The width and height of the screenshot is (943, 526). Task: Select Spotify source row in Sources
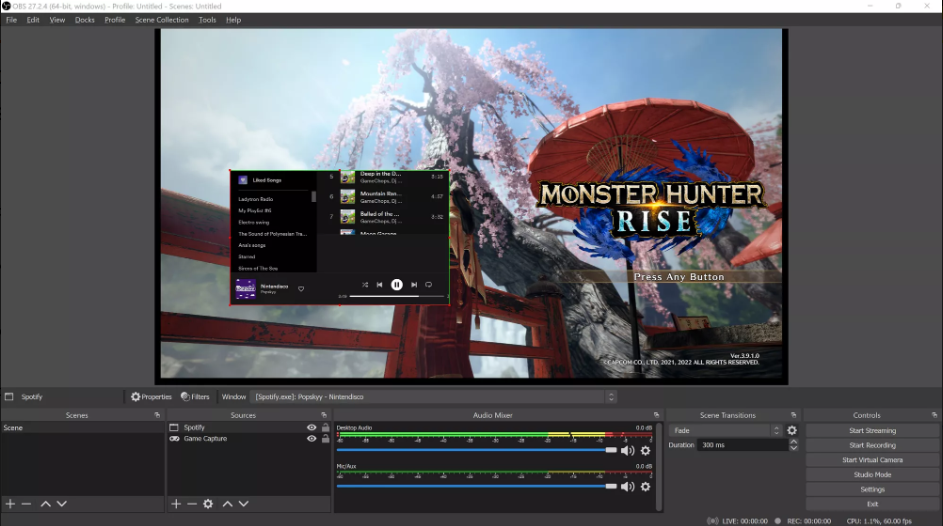249,427
